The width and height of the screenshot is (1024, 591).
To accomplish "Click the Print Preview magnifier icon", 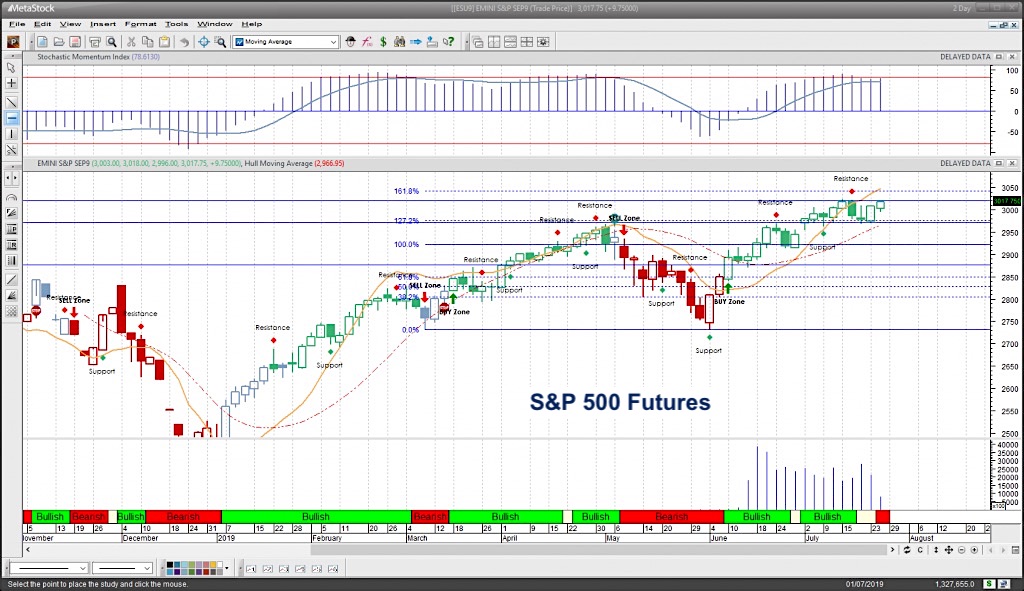I will 112,42.
